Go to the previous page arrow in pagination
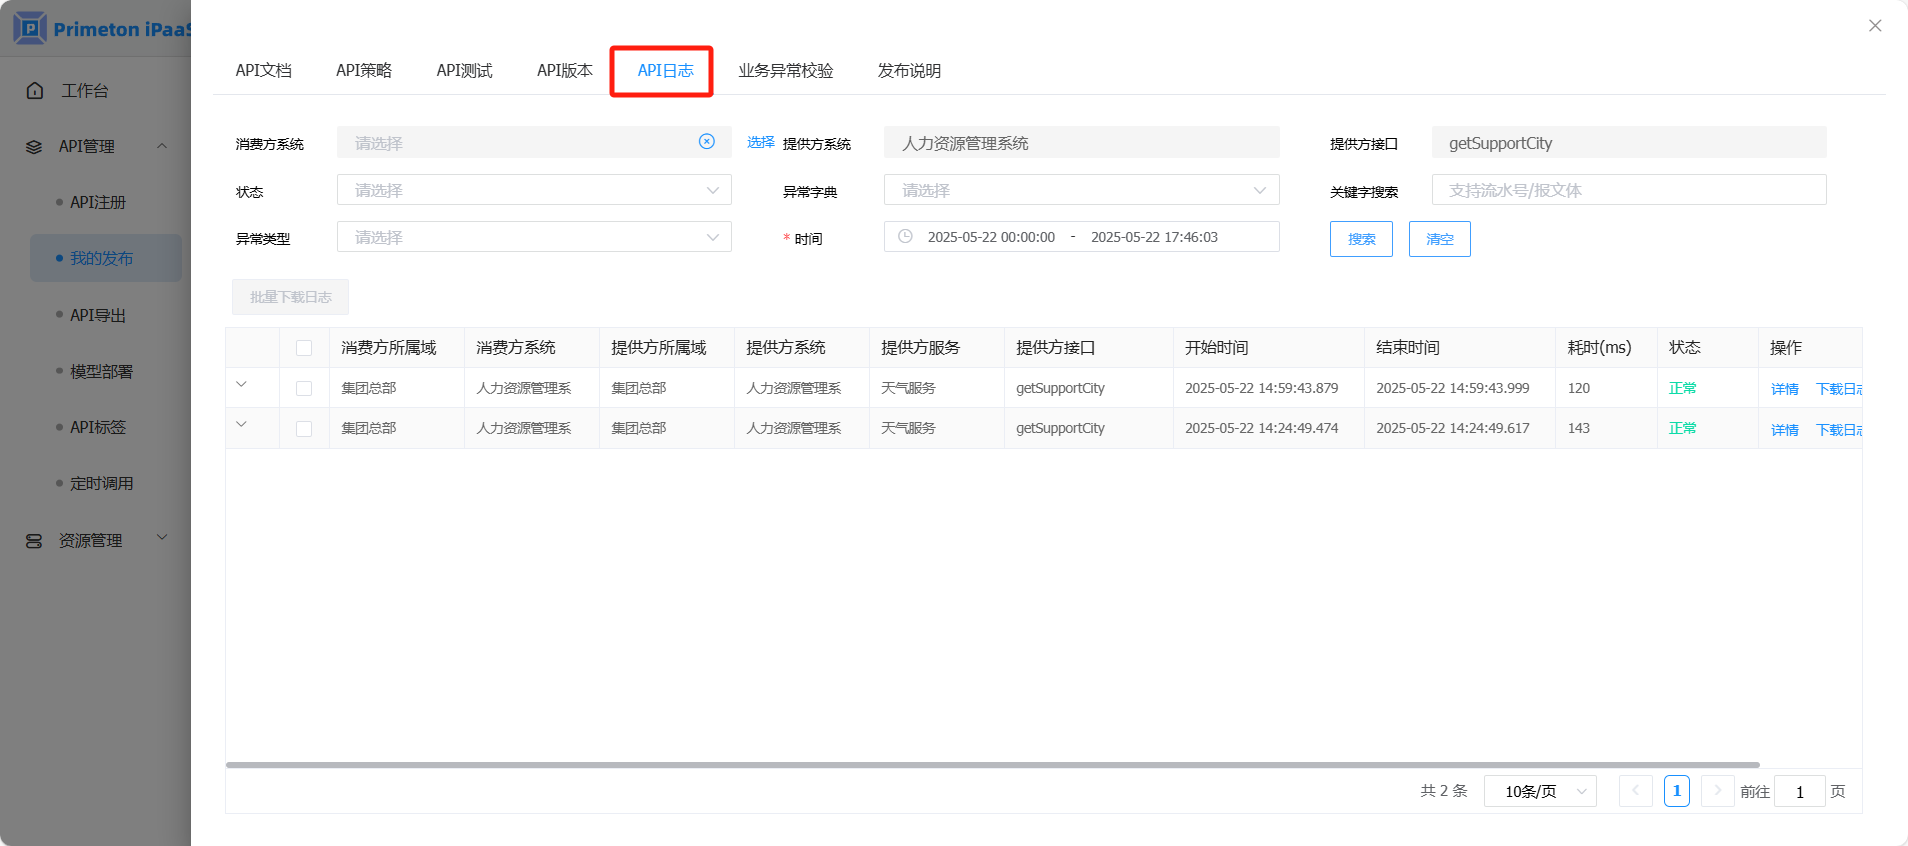The width and height of the screenshot is (1908, 846). [1635, 791]
